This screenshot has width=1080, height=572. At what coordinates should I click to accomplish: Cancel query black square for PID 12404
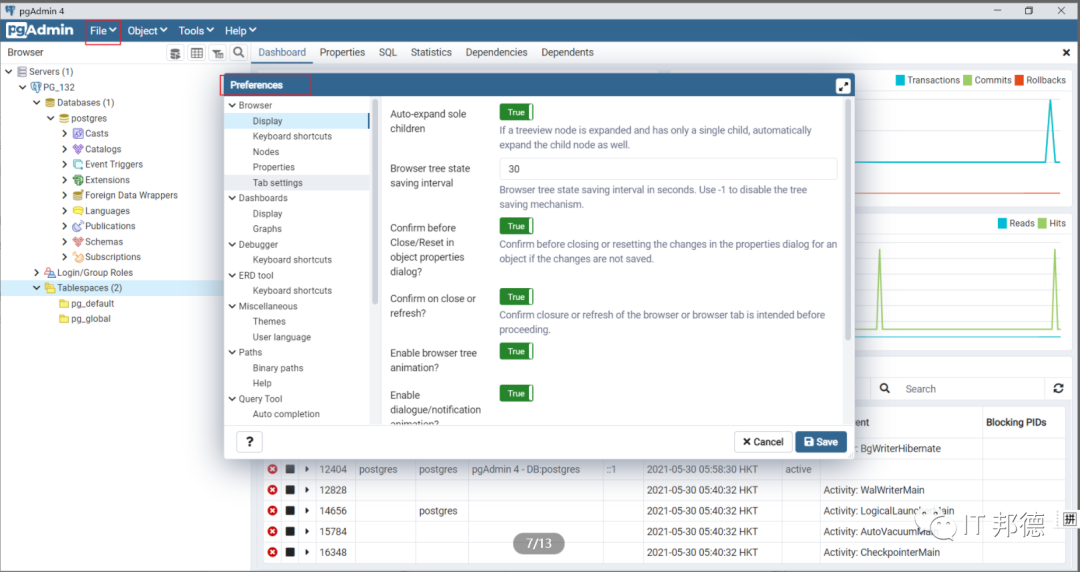(x=291, y=469)
